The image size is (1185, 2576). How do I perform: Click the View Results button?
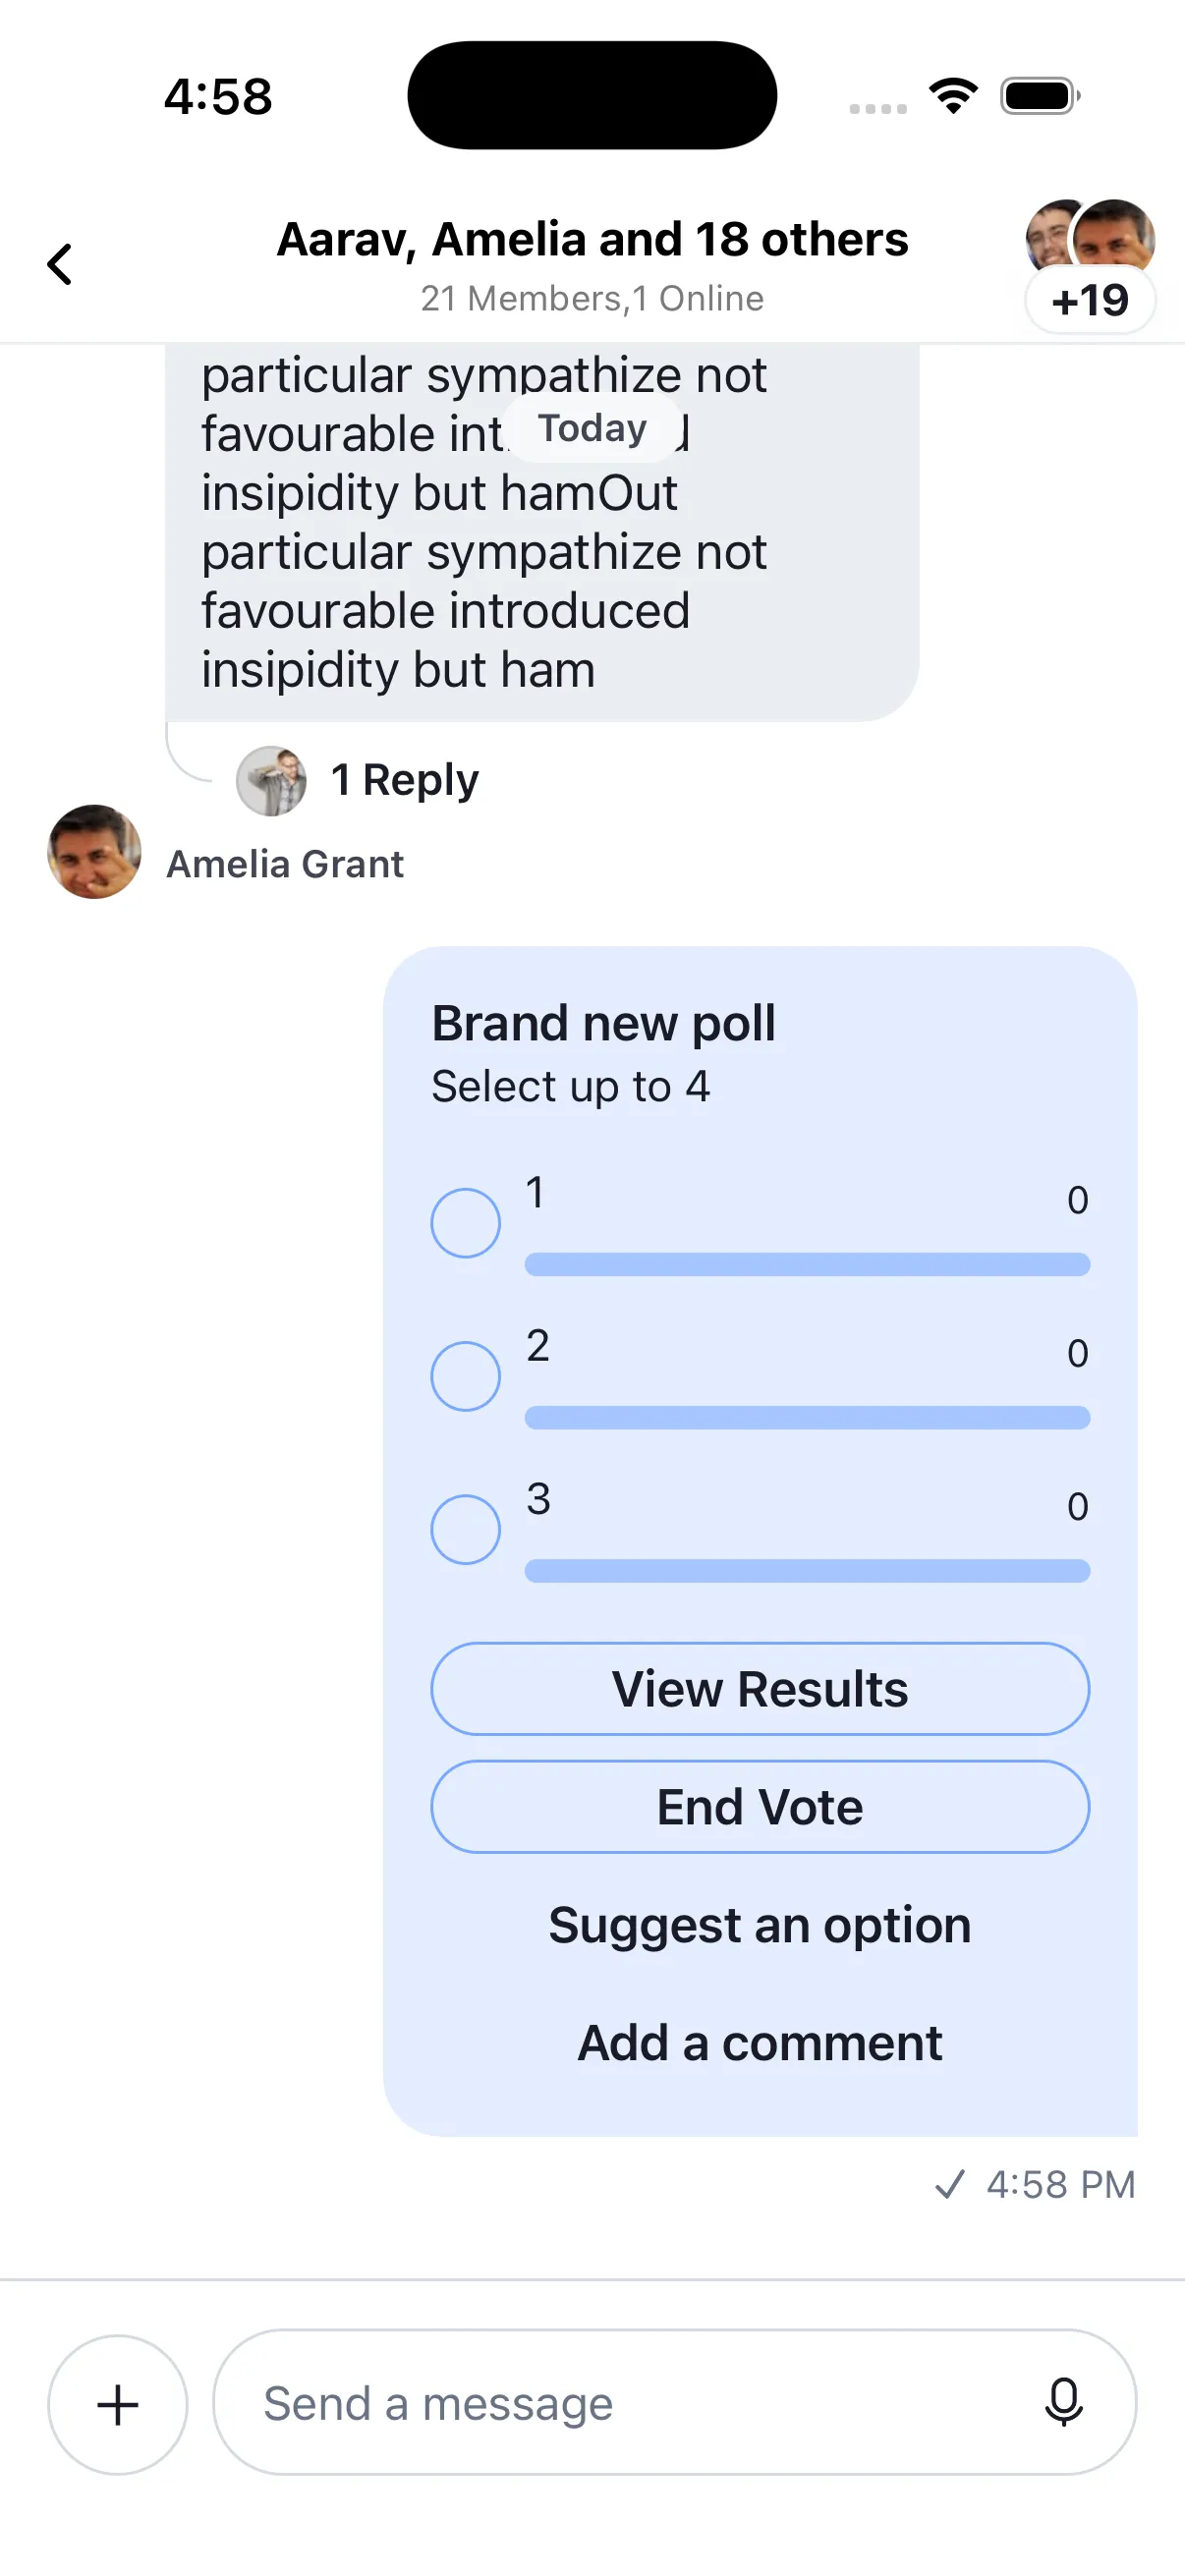(760, 1688)
